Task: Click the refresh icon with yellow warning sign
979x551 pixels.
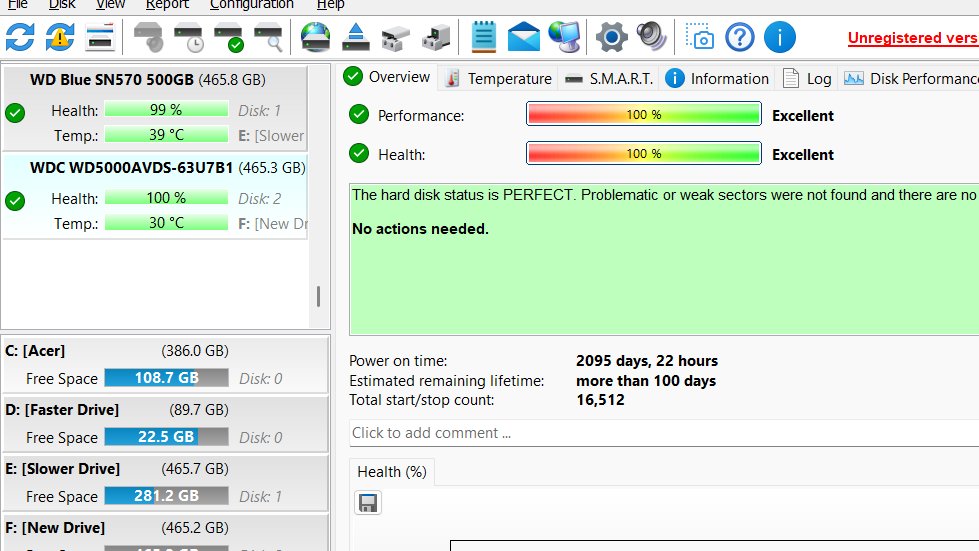Action: 60,37
